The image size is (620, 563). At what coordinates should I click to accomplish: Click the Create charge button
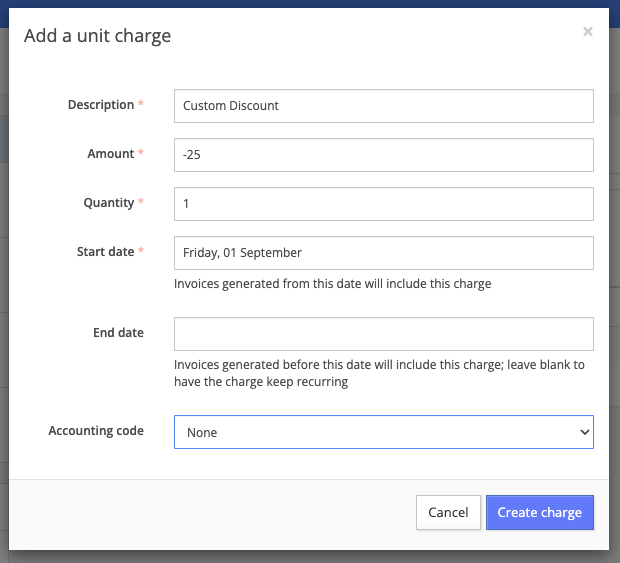[x=540, y=512]
